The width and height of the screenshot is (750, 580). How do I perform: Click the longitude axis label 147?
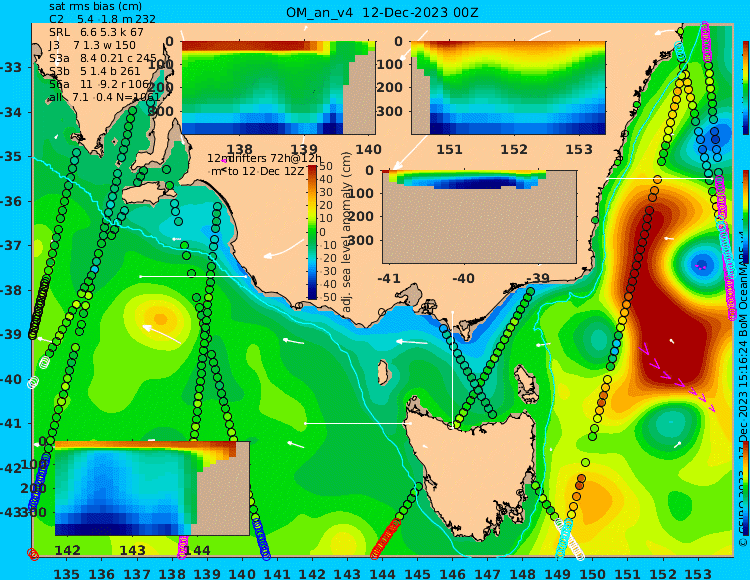coord(488,573)
